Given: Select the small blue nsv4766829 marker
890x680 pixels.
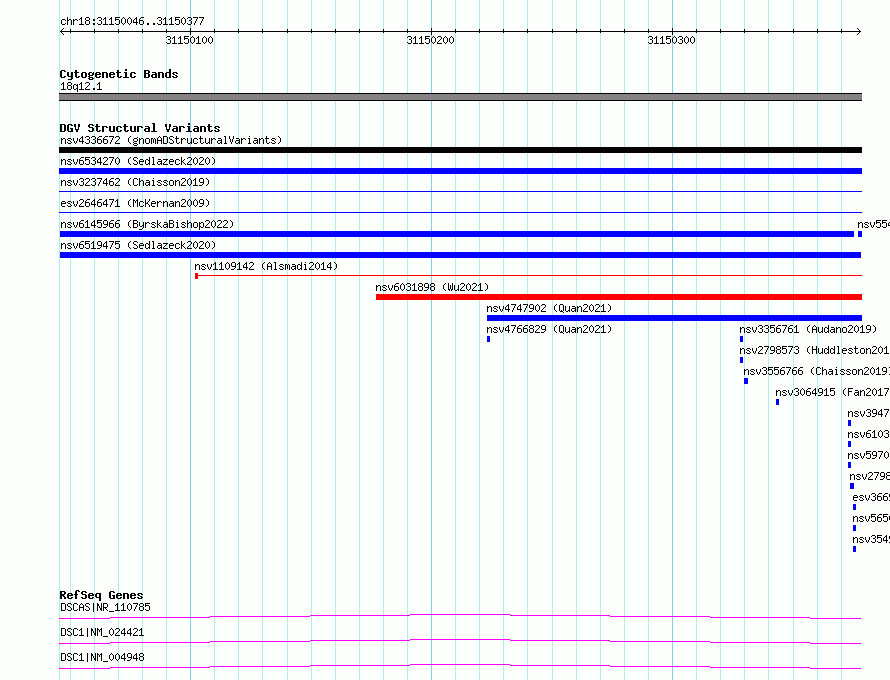Looking at the screenshot, I should click(x=488, y=339).
